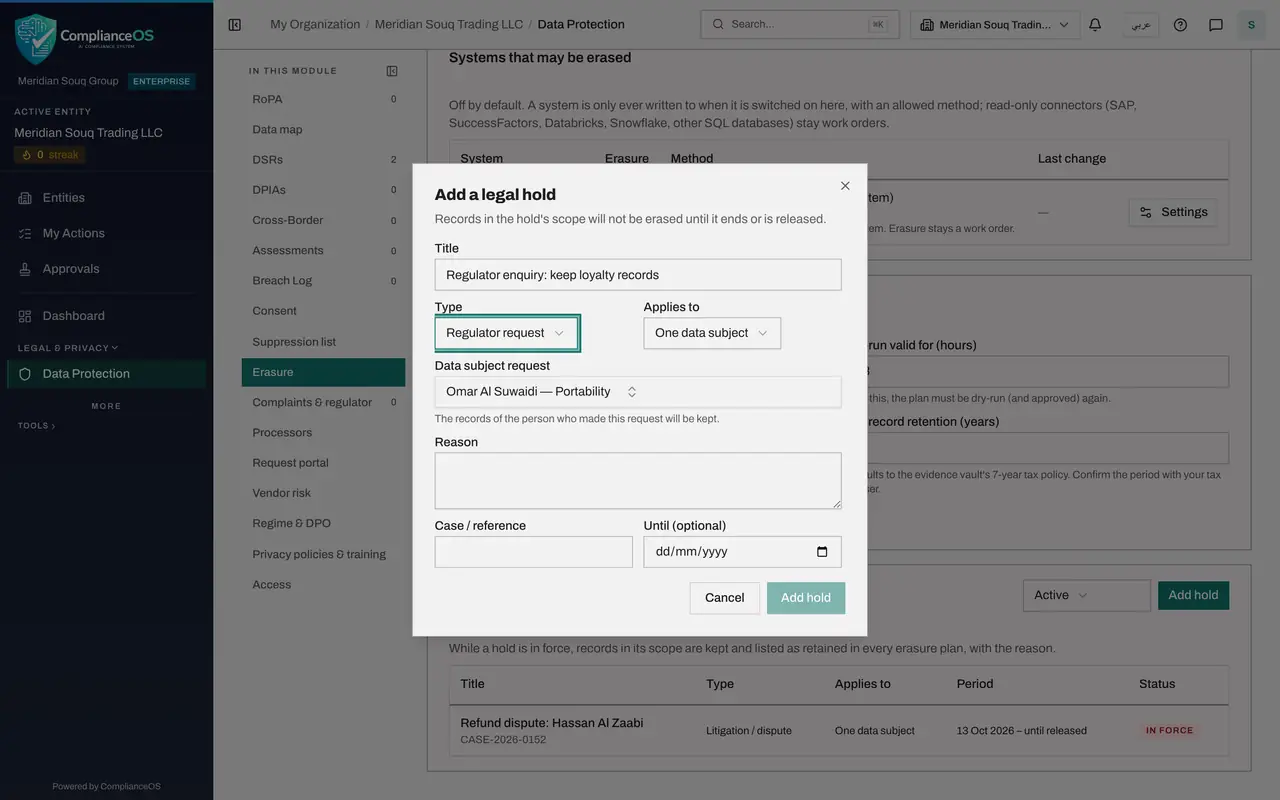This screenshot has width=1280, height=800.
Task: Open the Refund dispute: Hassan Al Zaabi hold
Action: [552, 723]
